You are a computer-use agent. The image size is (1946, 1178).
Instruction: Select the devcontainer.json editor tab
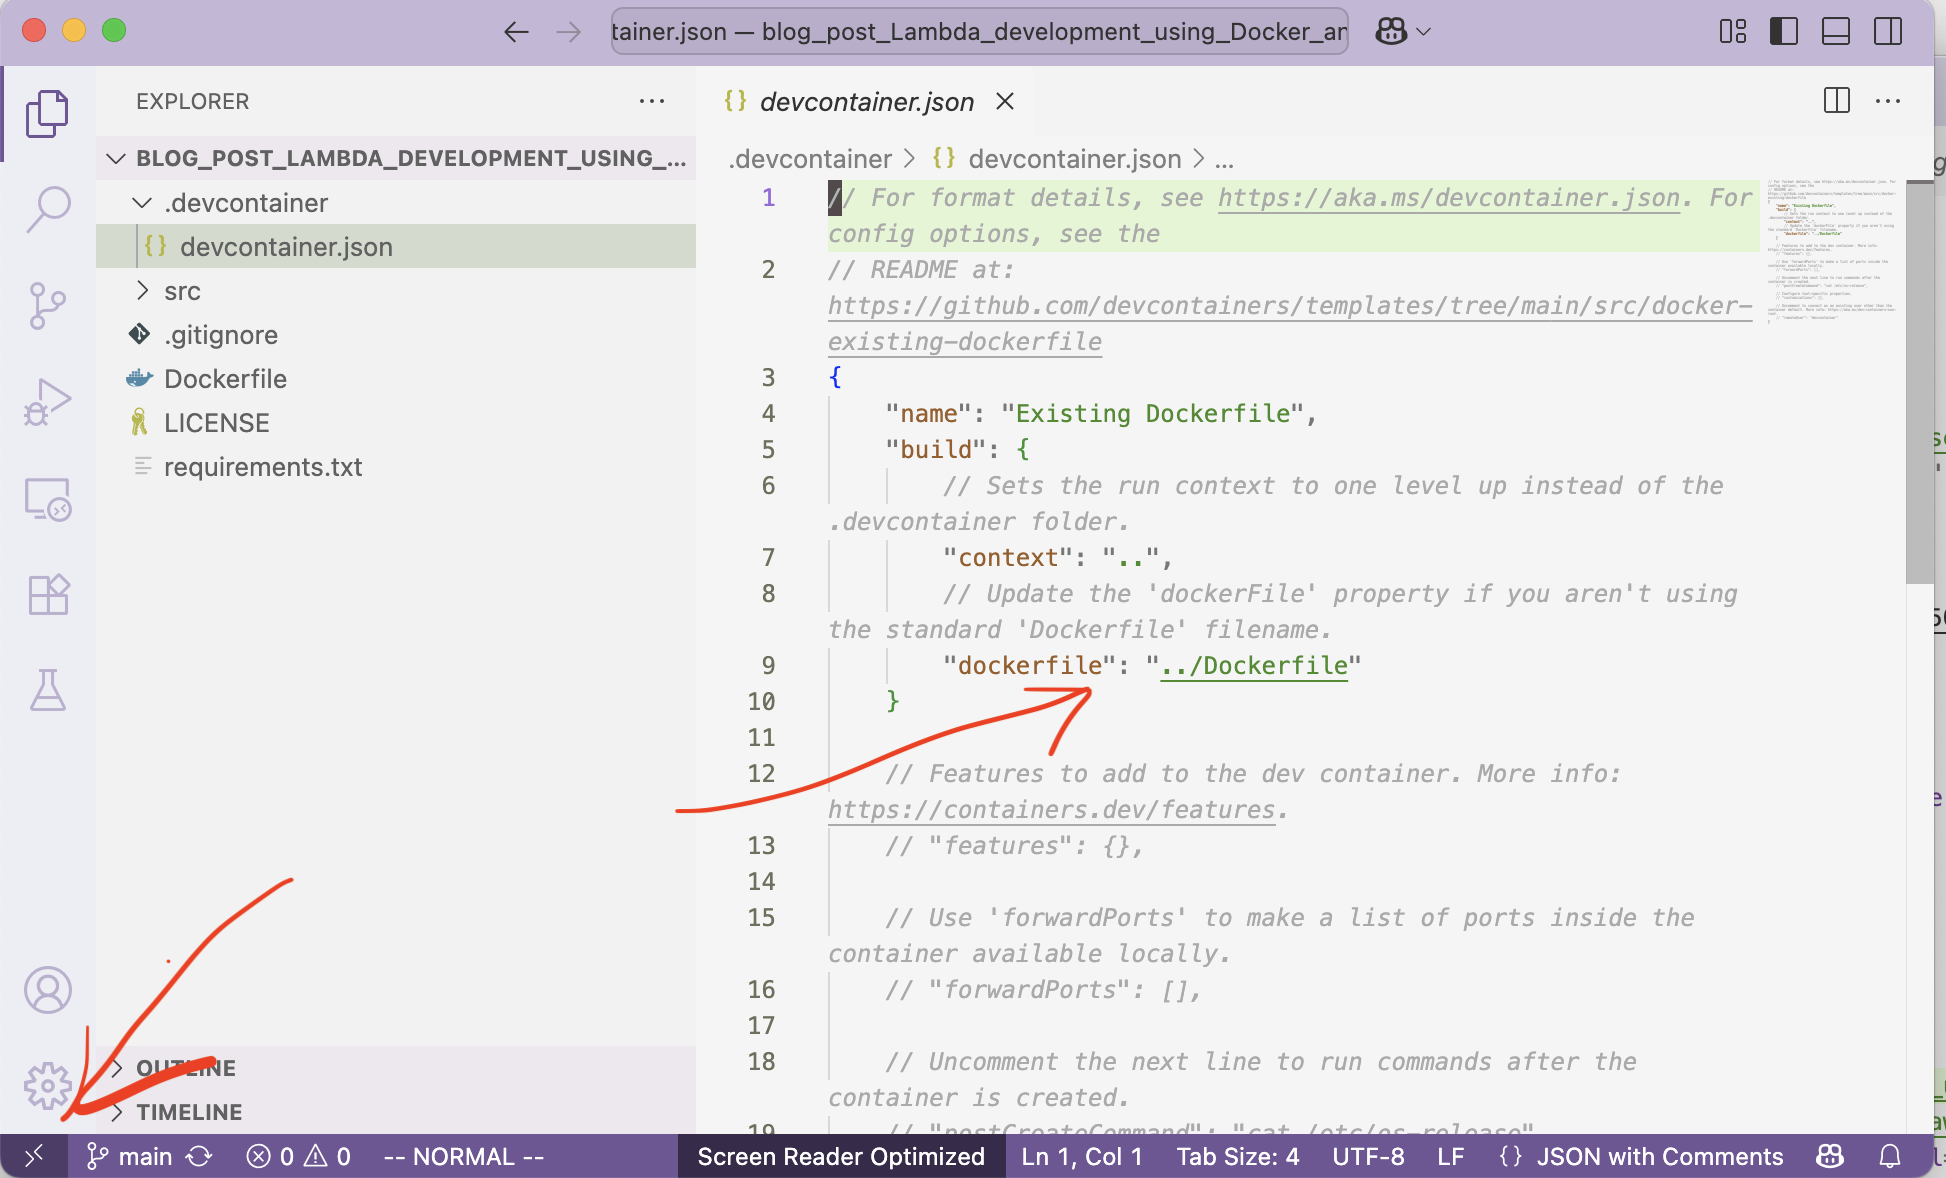[x=866, y=101]
